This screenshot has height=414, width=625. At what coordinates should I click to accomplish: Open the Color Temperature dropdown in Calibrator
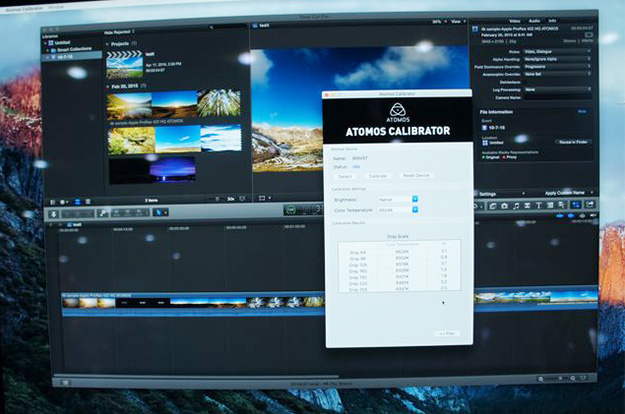(398, 210)
